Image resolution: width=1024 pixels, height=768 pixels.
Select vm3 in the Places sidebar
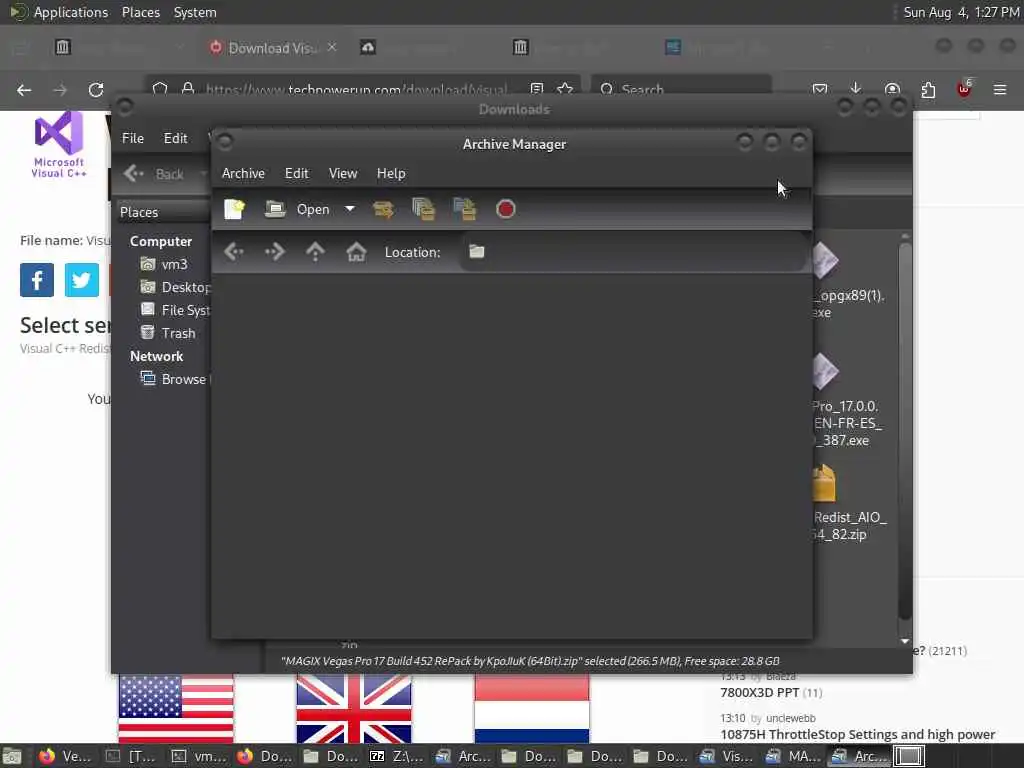[x=165, y=264]
